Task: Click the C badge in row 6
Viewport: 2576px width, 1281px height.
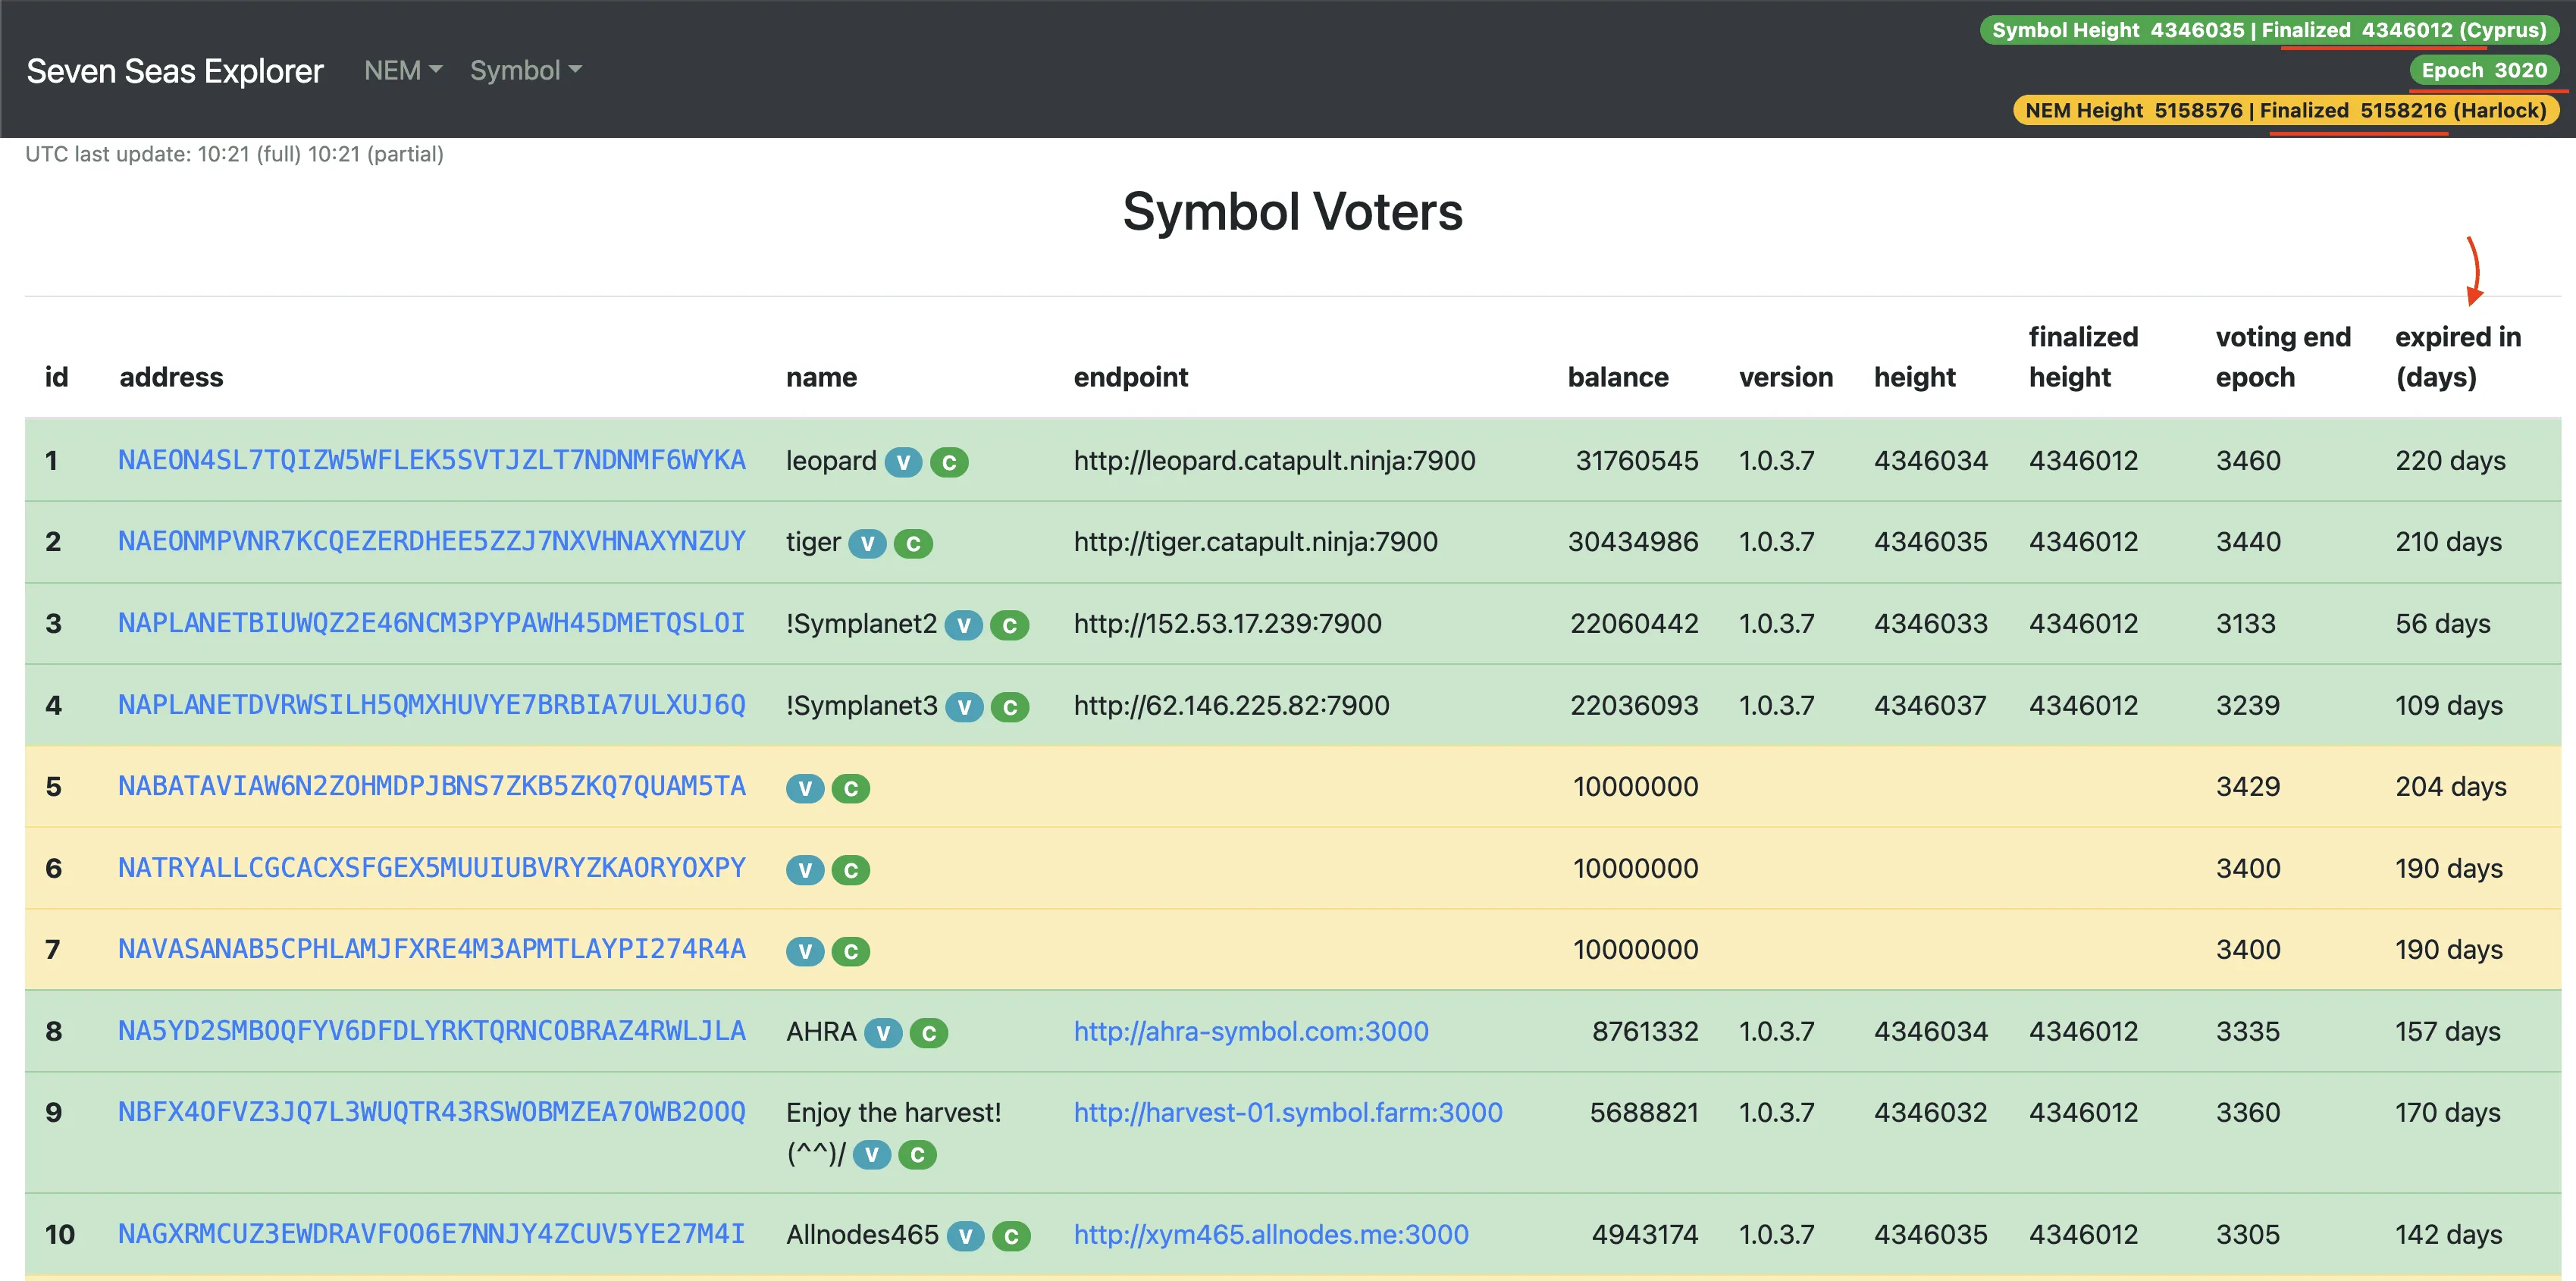Action: pyautogui.click(x=851, y=870)
